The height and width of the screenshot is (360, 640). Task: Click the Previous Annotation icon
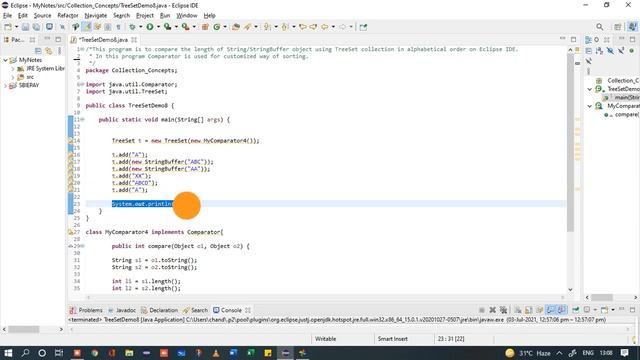pyautogui.click(x=285, y=27)
